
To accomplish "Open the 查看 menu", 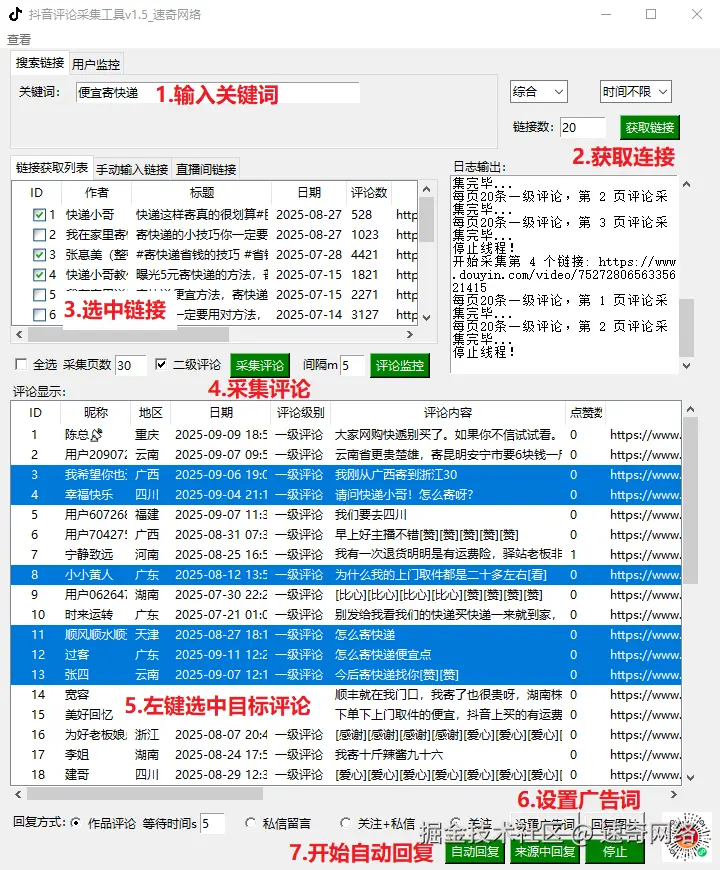I will click(x=19, y=39).
